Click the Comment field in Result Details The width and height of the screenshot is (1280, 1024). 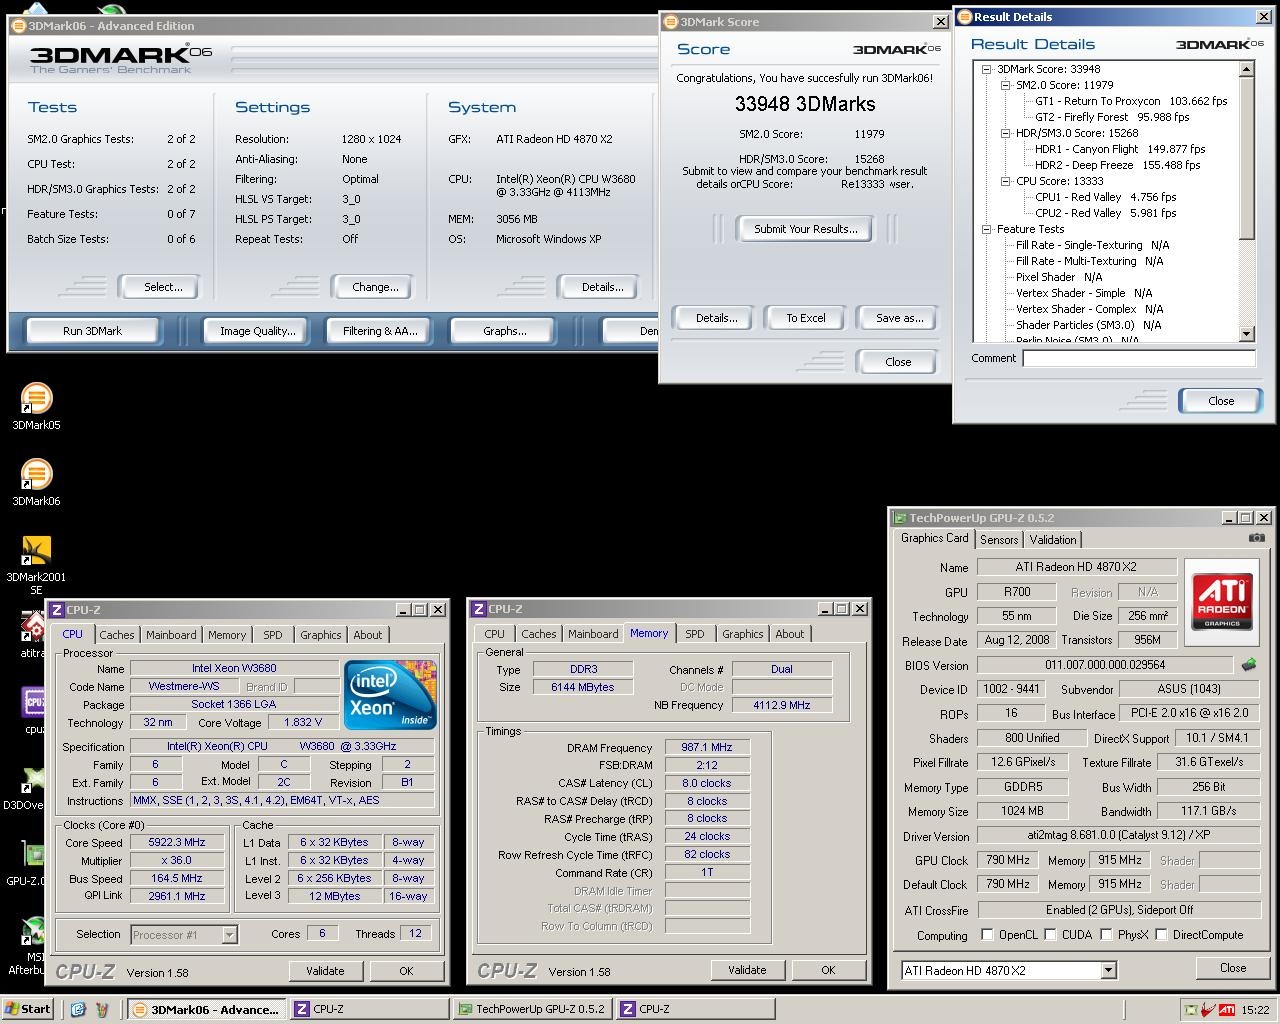click(1139, 358)
